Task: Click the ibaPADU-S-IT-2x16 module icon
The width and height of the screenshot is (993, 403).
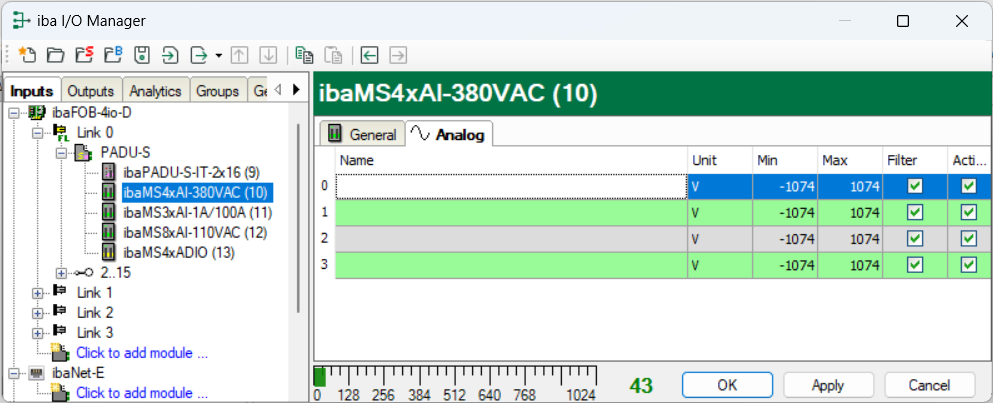Action: [x=109, y=172]
